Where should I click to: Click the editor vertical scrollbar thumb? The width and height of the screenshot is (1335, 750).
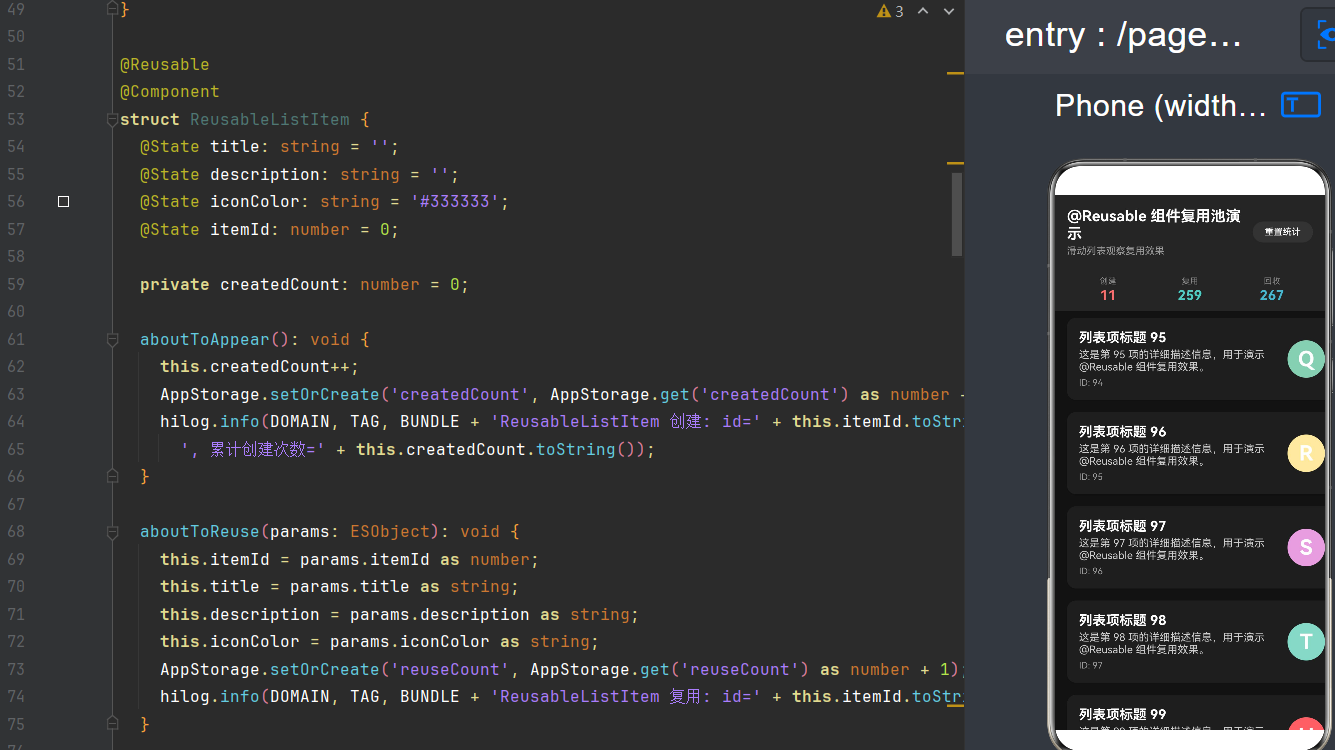point(957,214)
